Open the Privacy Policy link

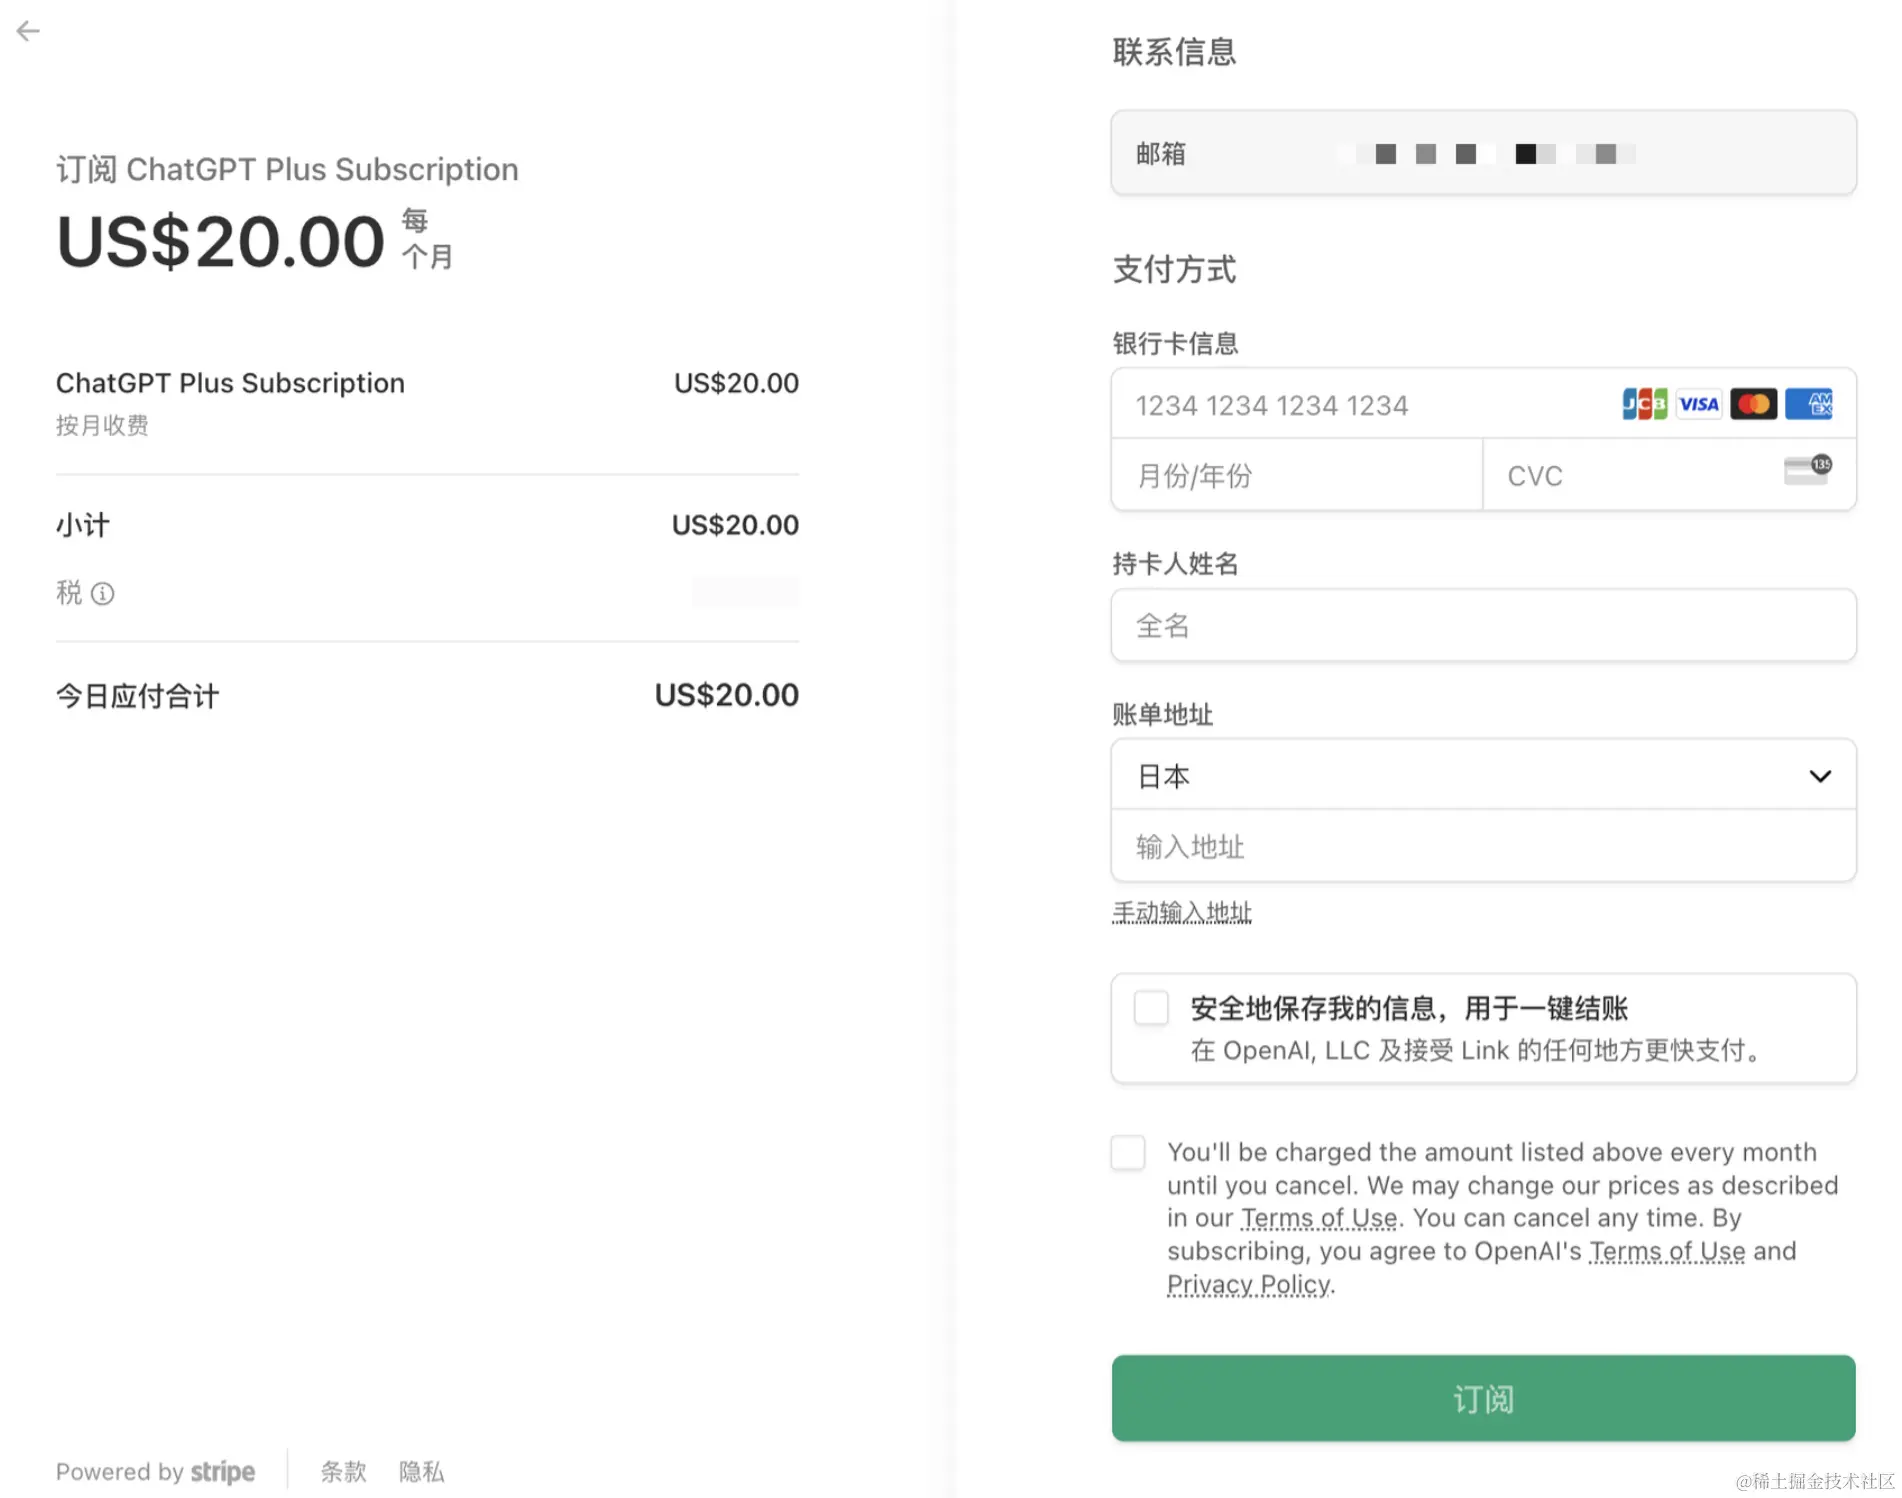tap(1249, 1285)
